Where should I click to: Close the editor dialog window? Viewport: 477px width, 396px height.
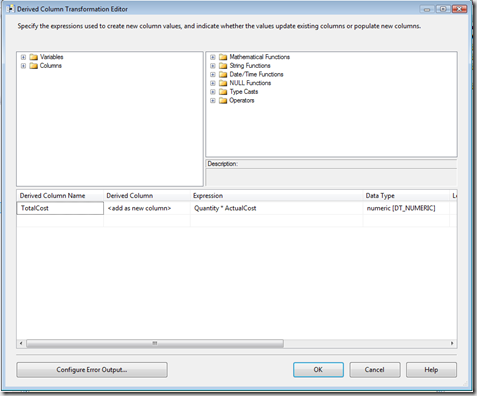459,9
